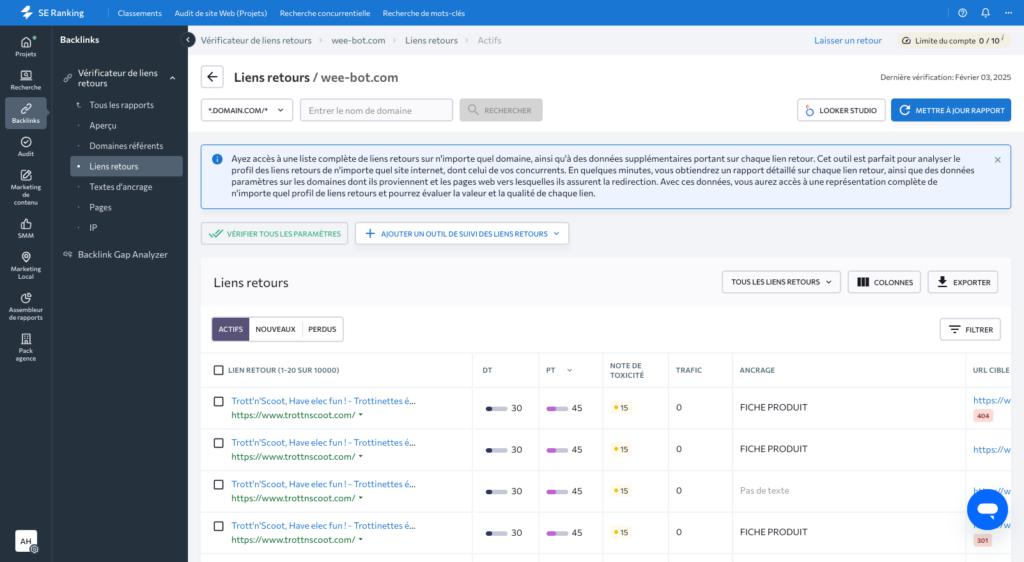
Task: Open the Recherche sidebar icon
Action: click(x=25, y=80)
